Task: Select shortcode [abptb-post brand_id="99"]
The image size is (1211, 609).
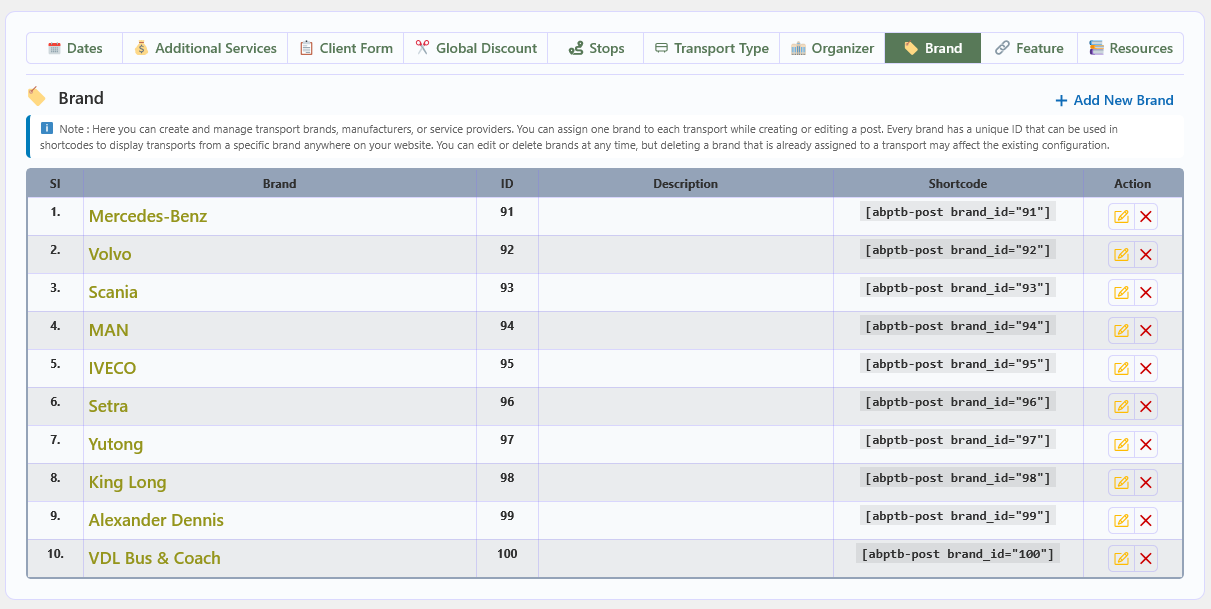Action: tap(958, 516)
